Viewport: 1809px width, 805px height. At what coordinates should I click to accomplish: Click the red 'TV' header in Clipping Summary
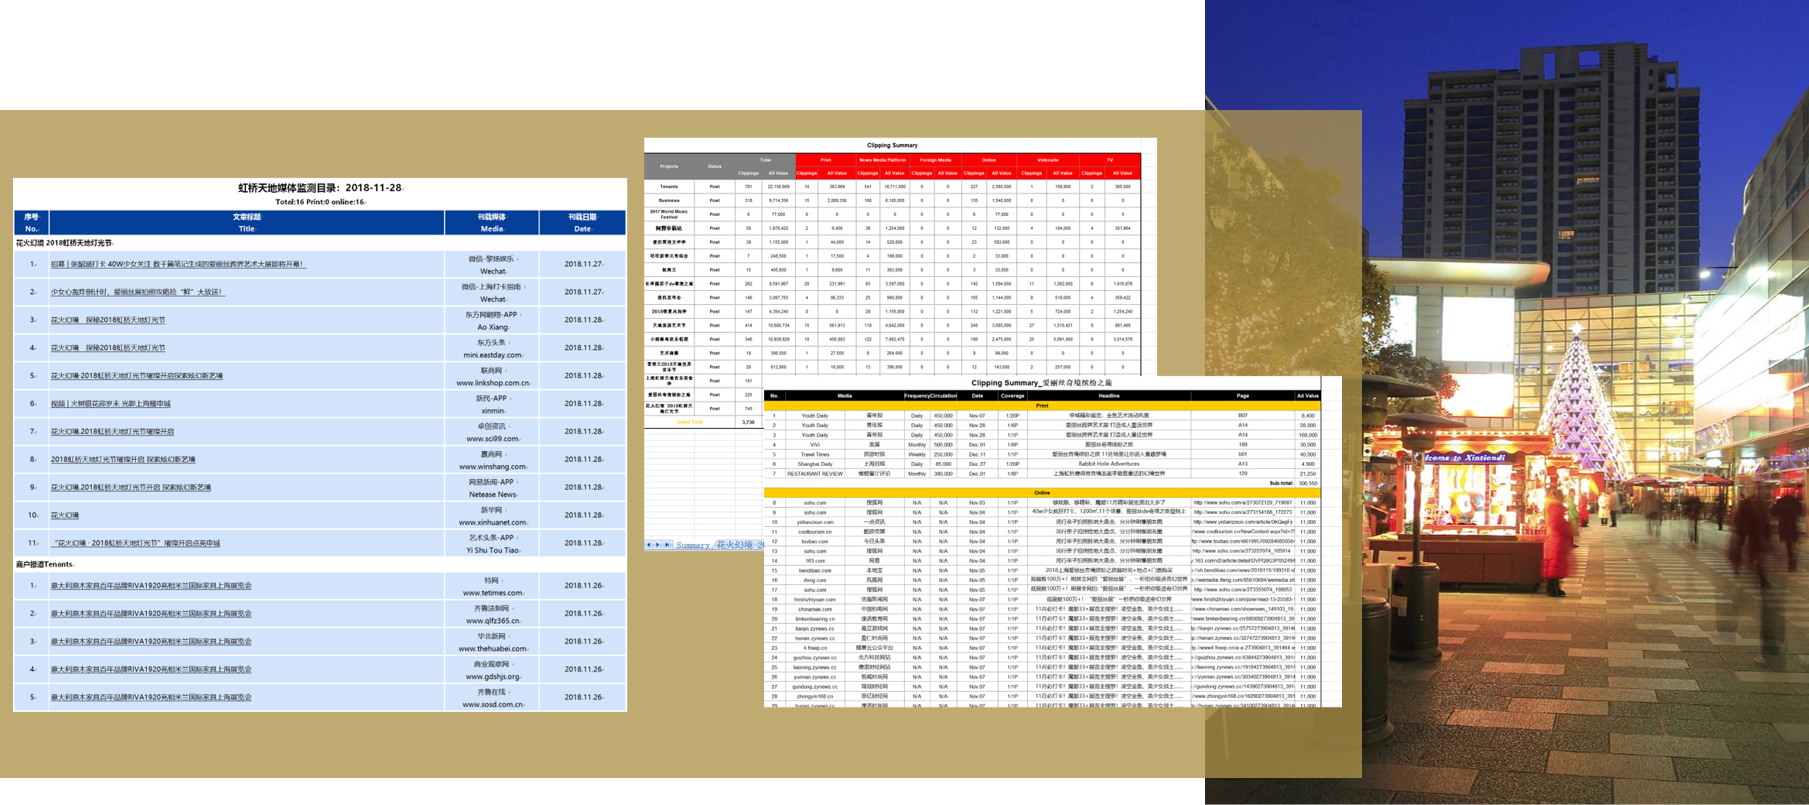[x=1110, y=160]
